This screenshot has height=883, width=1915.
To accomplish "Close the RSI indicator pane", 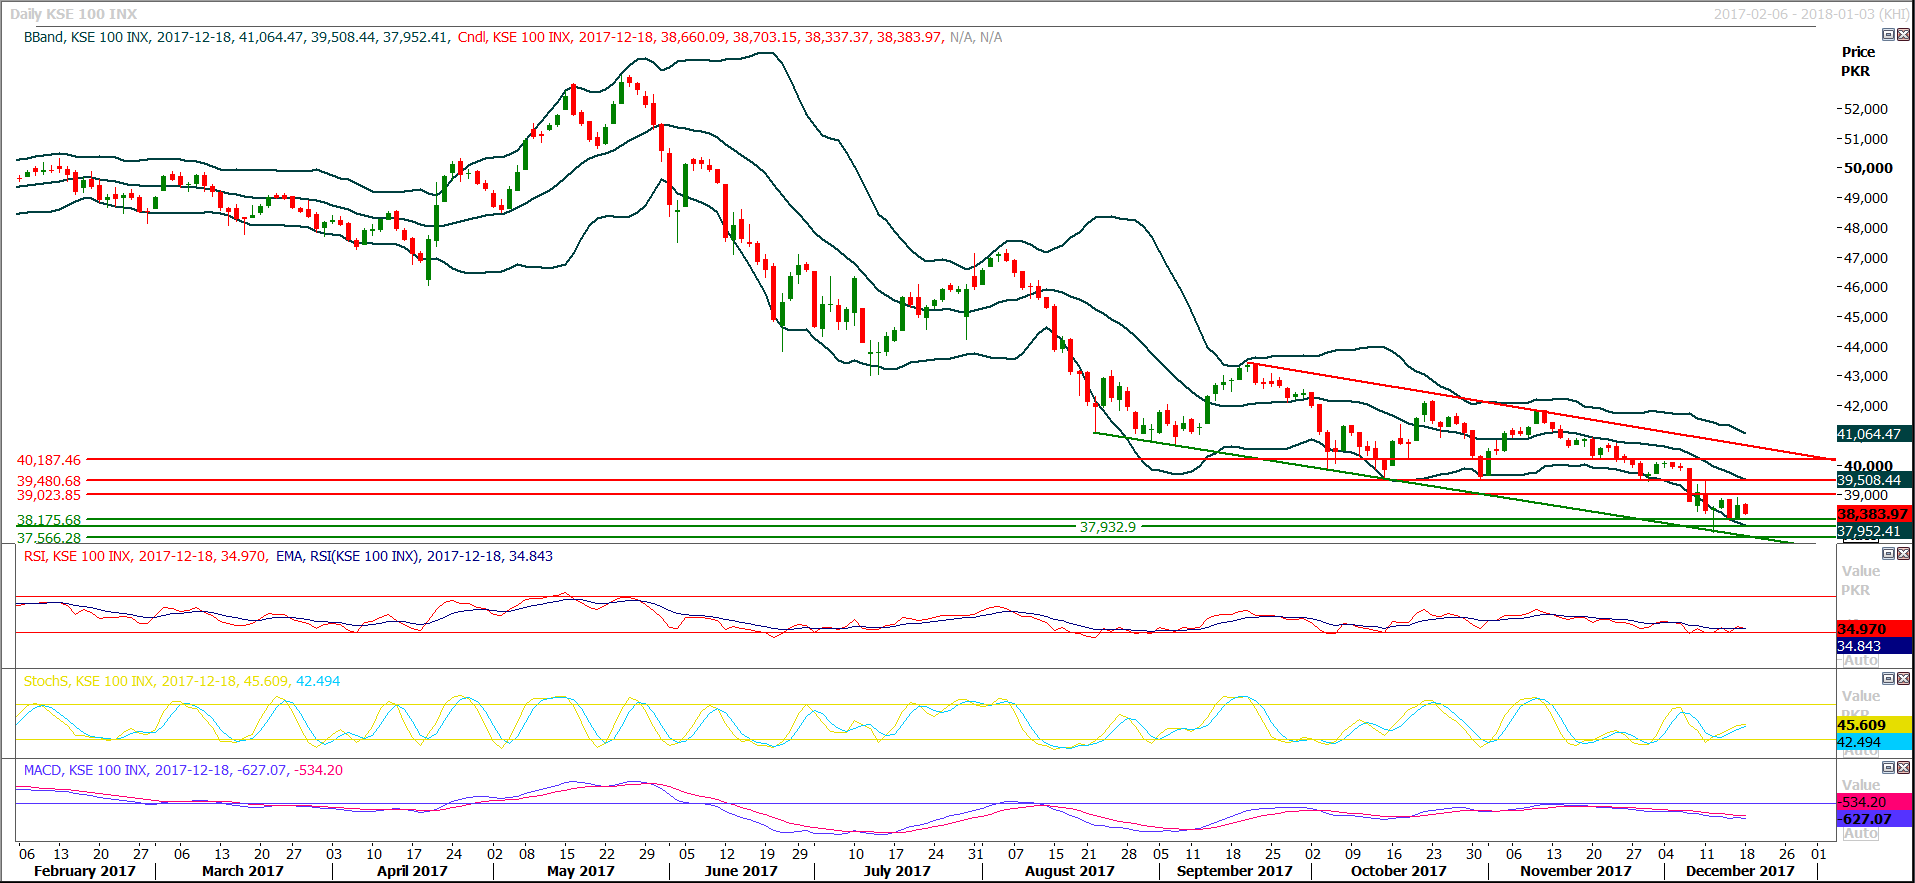I will click(x=1903, y=554).
